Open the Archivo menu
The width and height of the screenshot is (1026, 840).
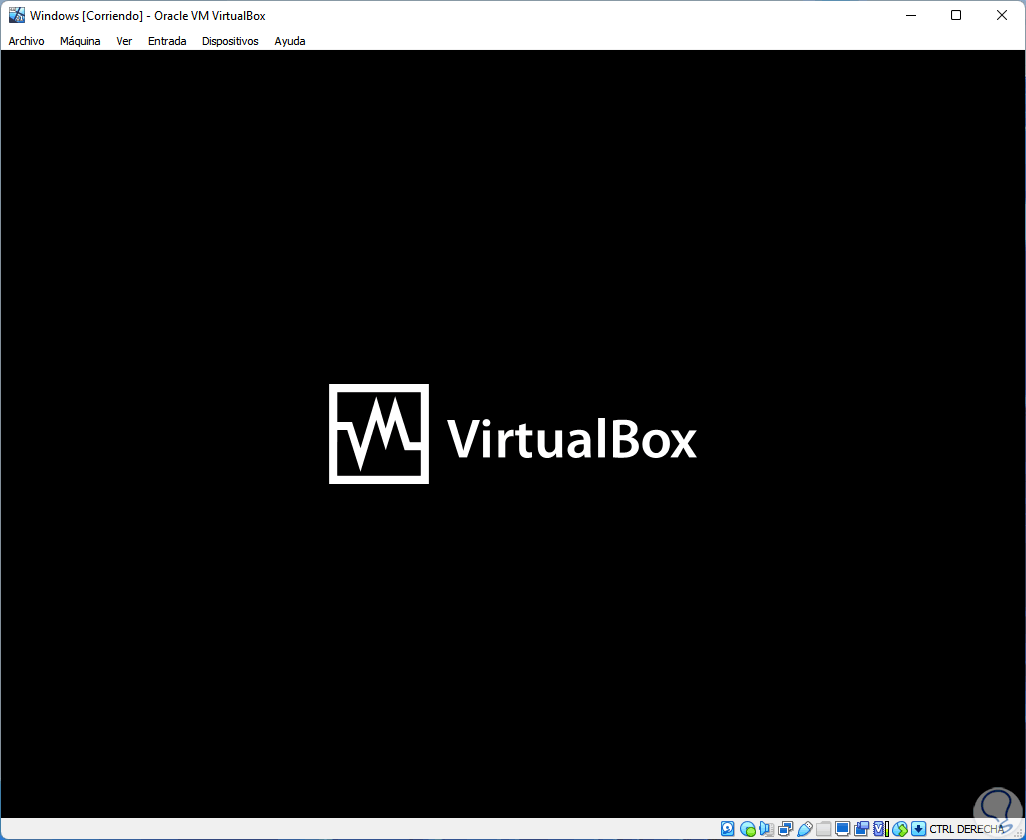[26, 41]
